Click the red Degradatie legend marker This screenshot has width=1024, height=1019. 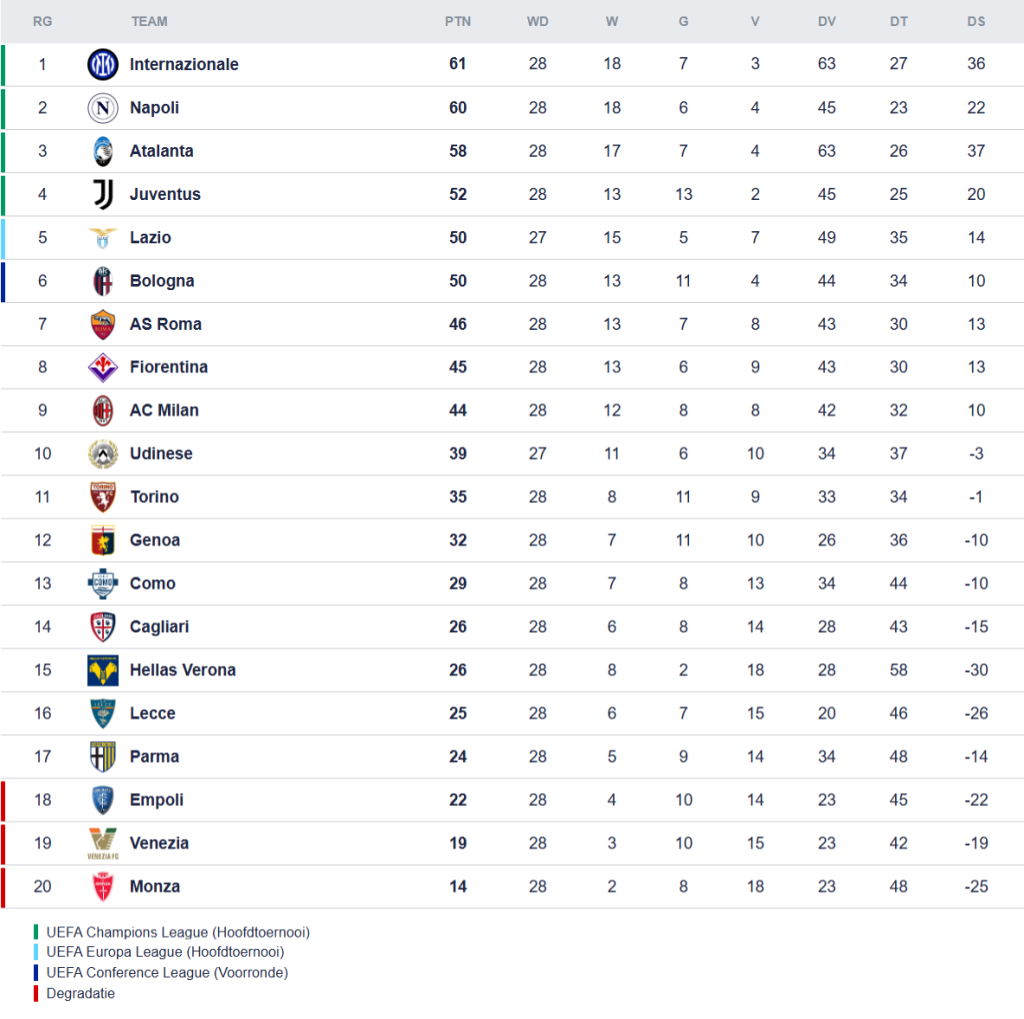coord(36,994)
